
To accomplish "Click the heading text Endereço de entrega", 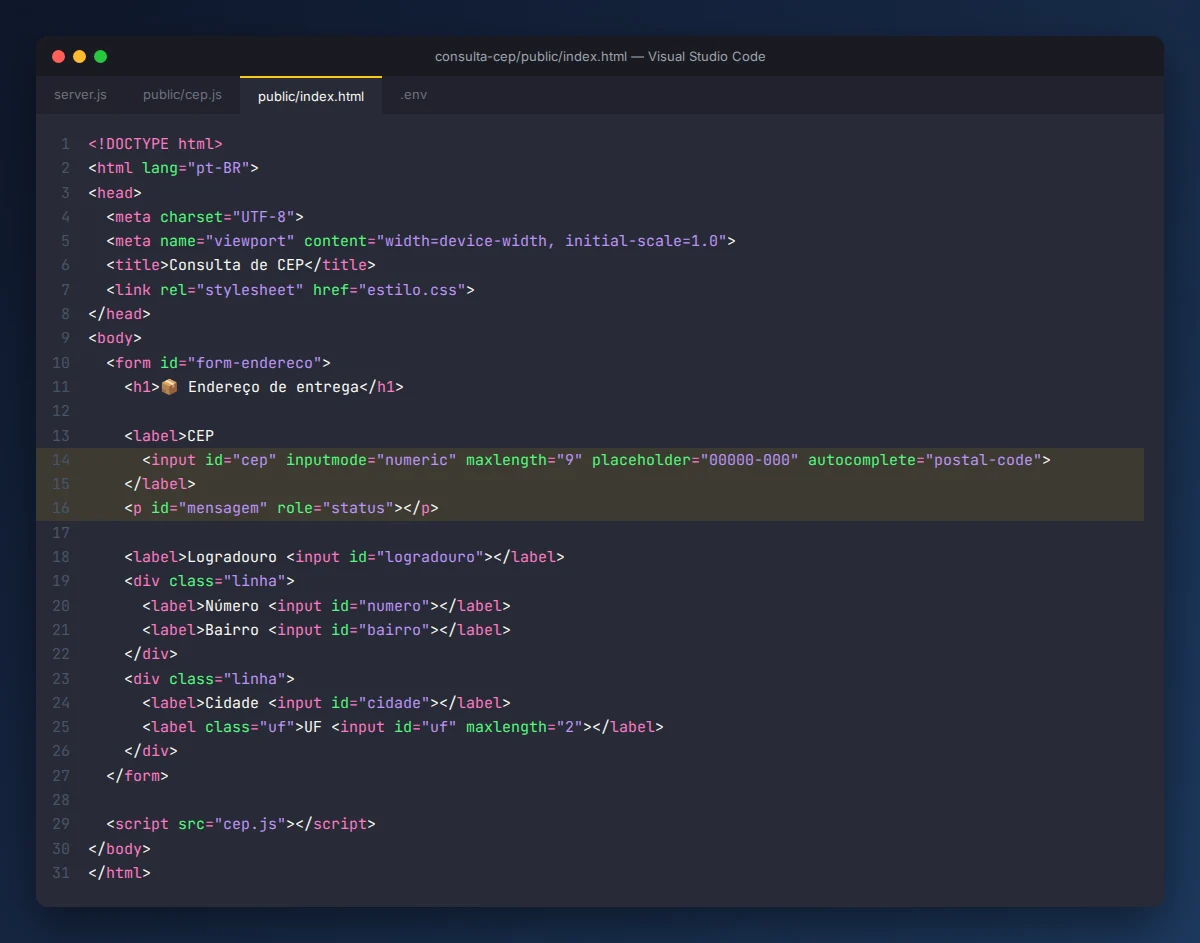I will [x=273, y=387].
